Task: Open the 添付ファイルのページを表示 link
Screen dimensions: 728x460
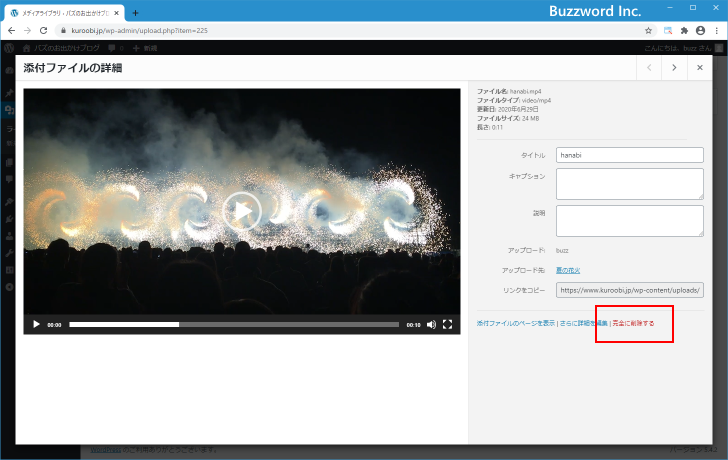Action: 516,324
